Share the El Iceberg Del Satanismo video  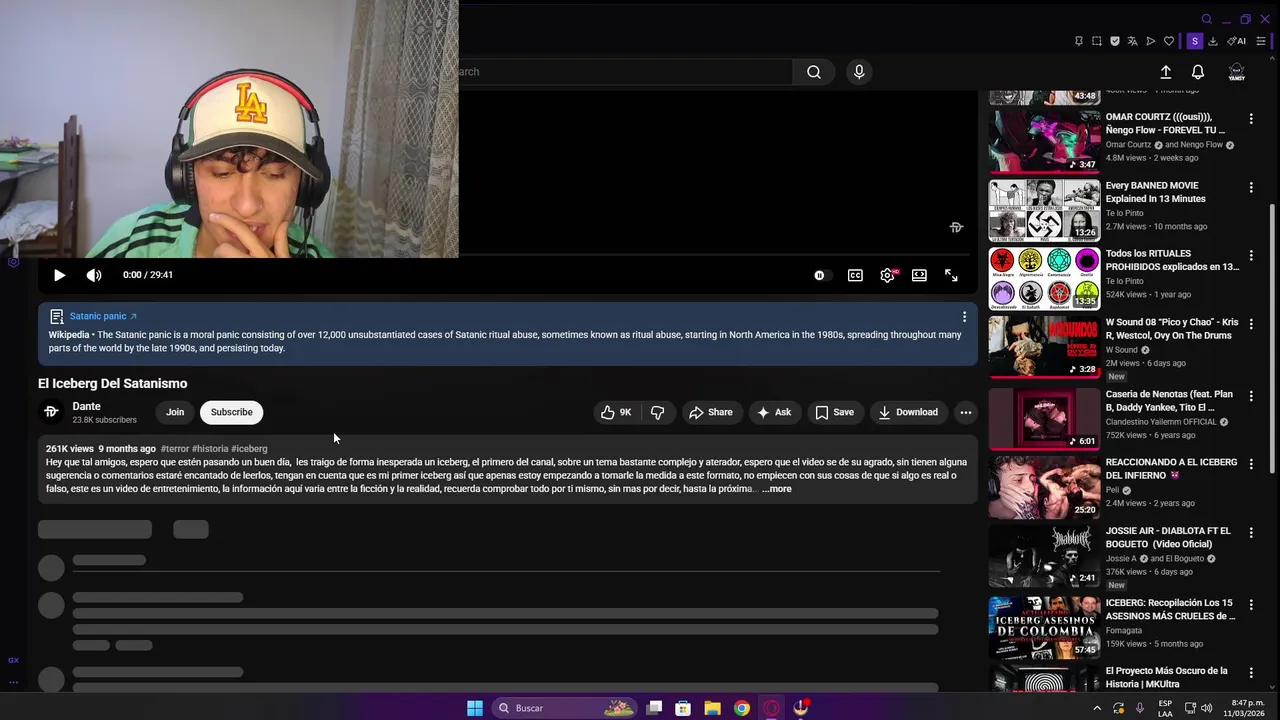(x=711, y=412)
